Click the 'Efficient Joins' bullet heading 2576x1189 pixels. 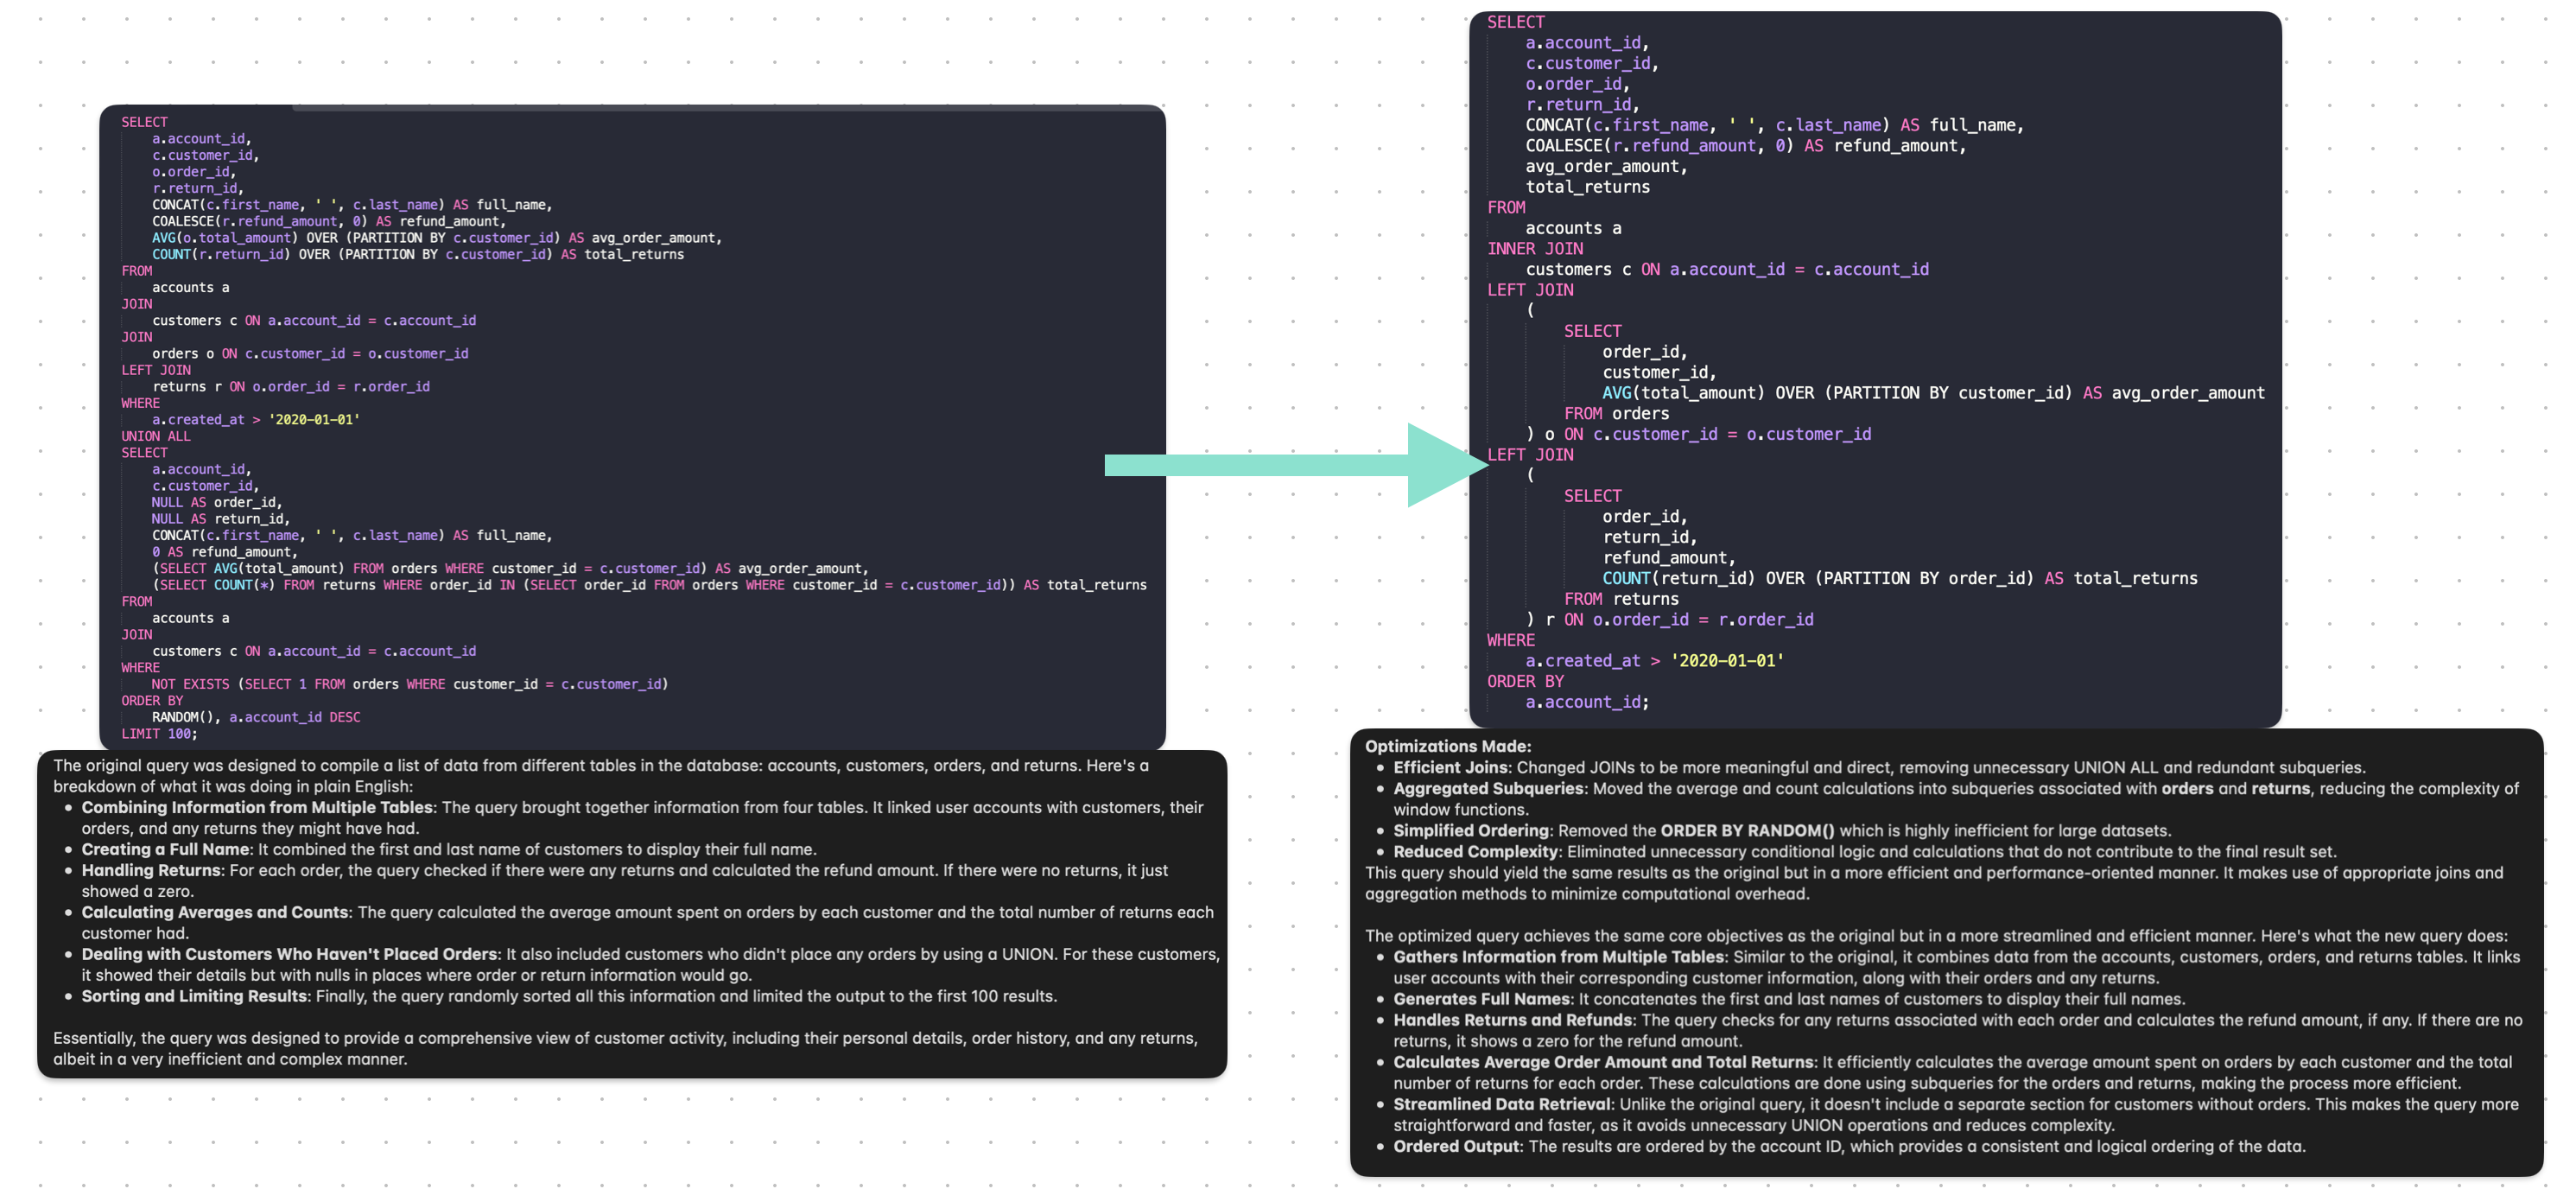pyautogui.click(x=1450, y=767)
